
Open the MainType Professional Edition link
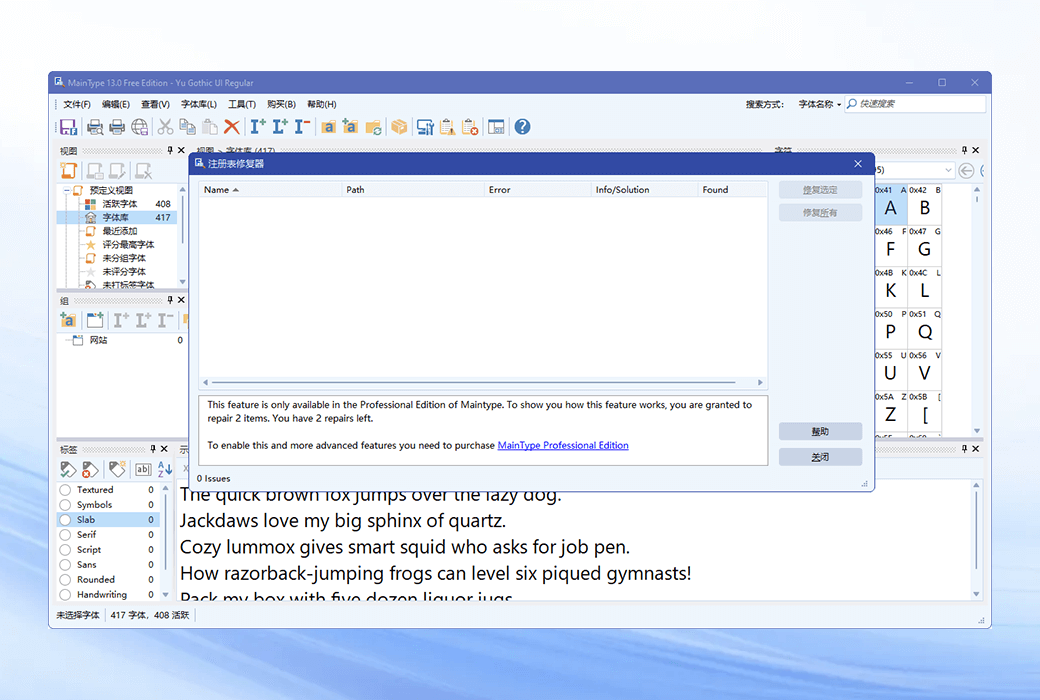click(x=563, y=445)
